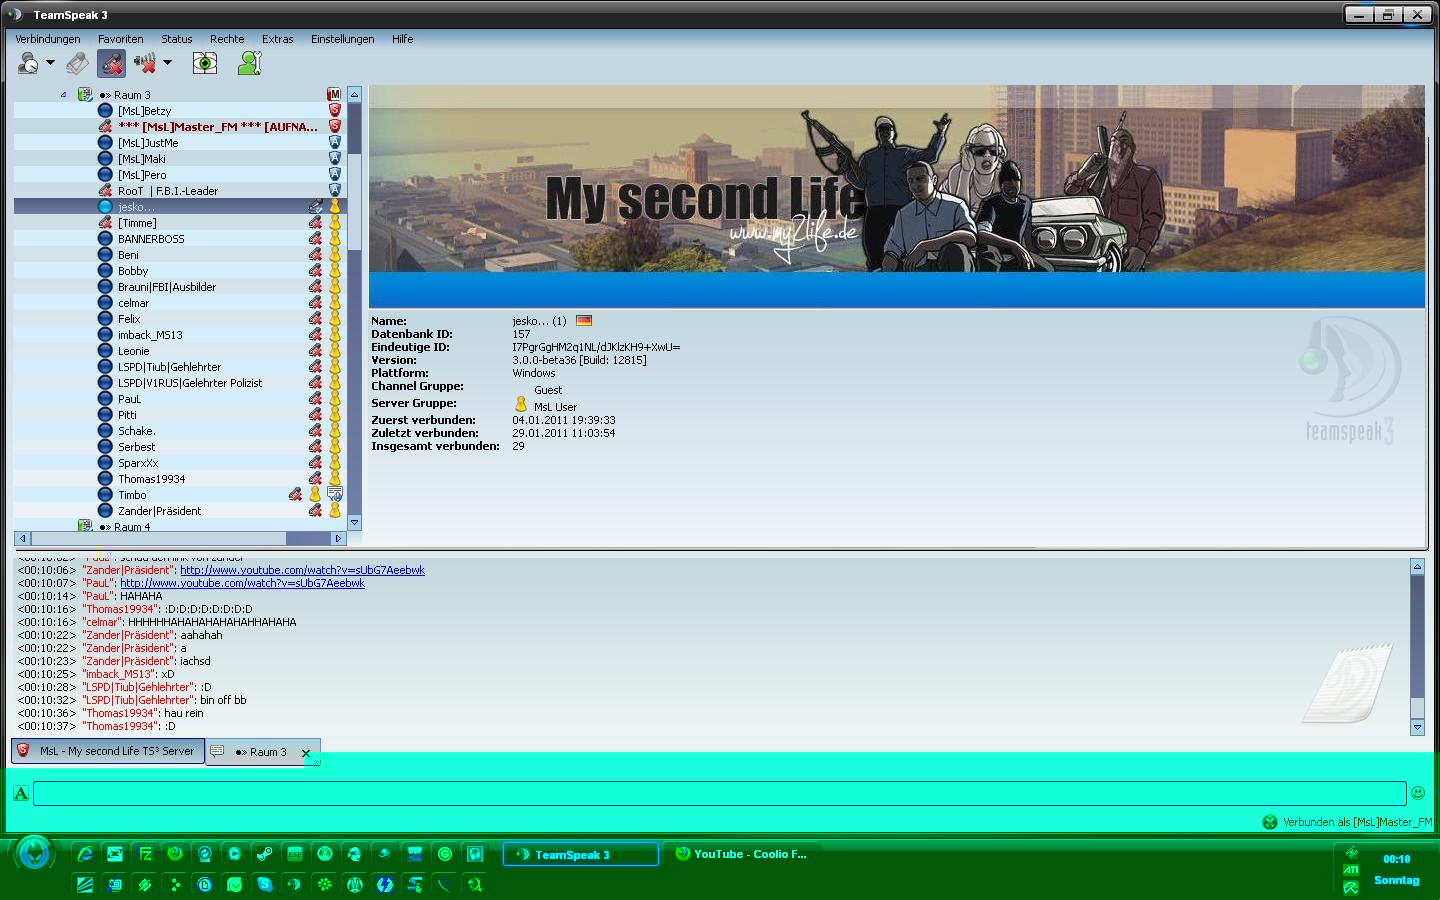Click channel tree horizontal scroll left arrow

[22, 538]
